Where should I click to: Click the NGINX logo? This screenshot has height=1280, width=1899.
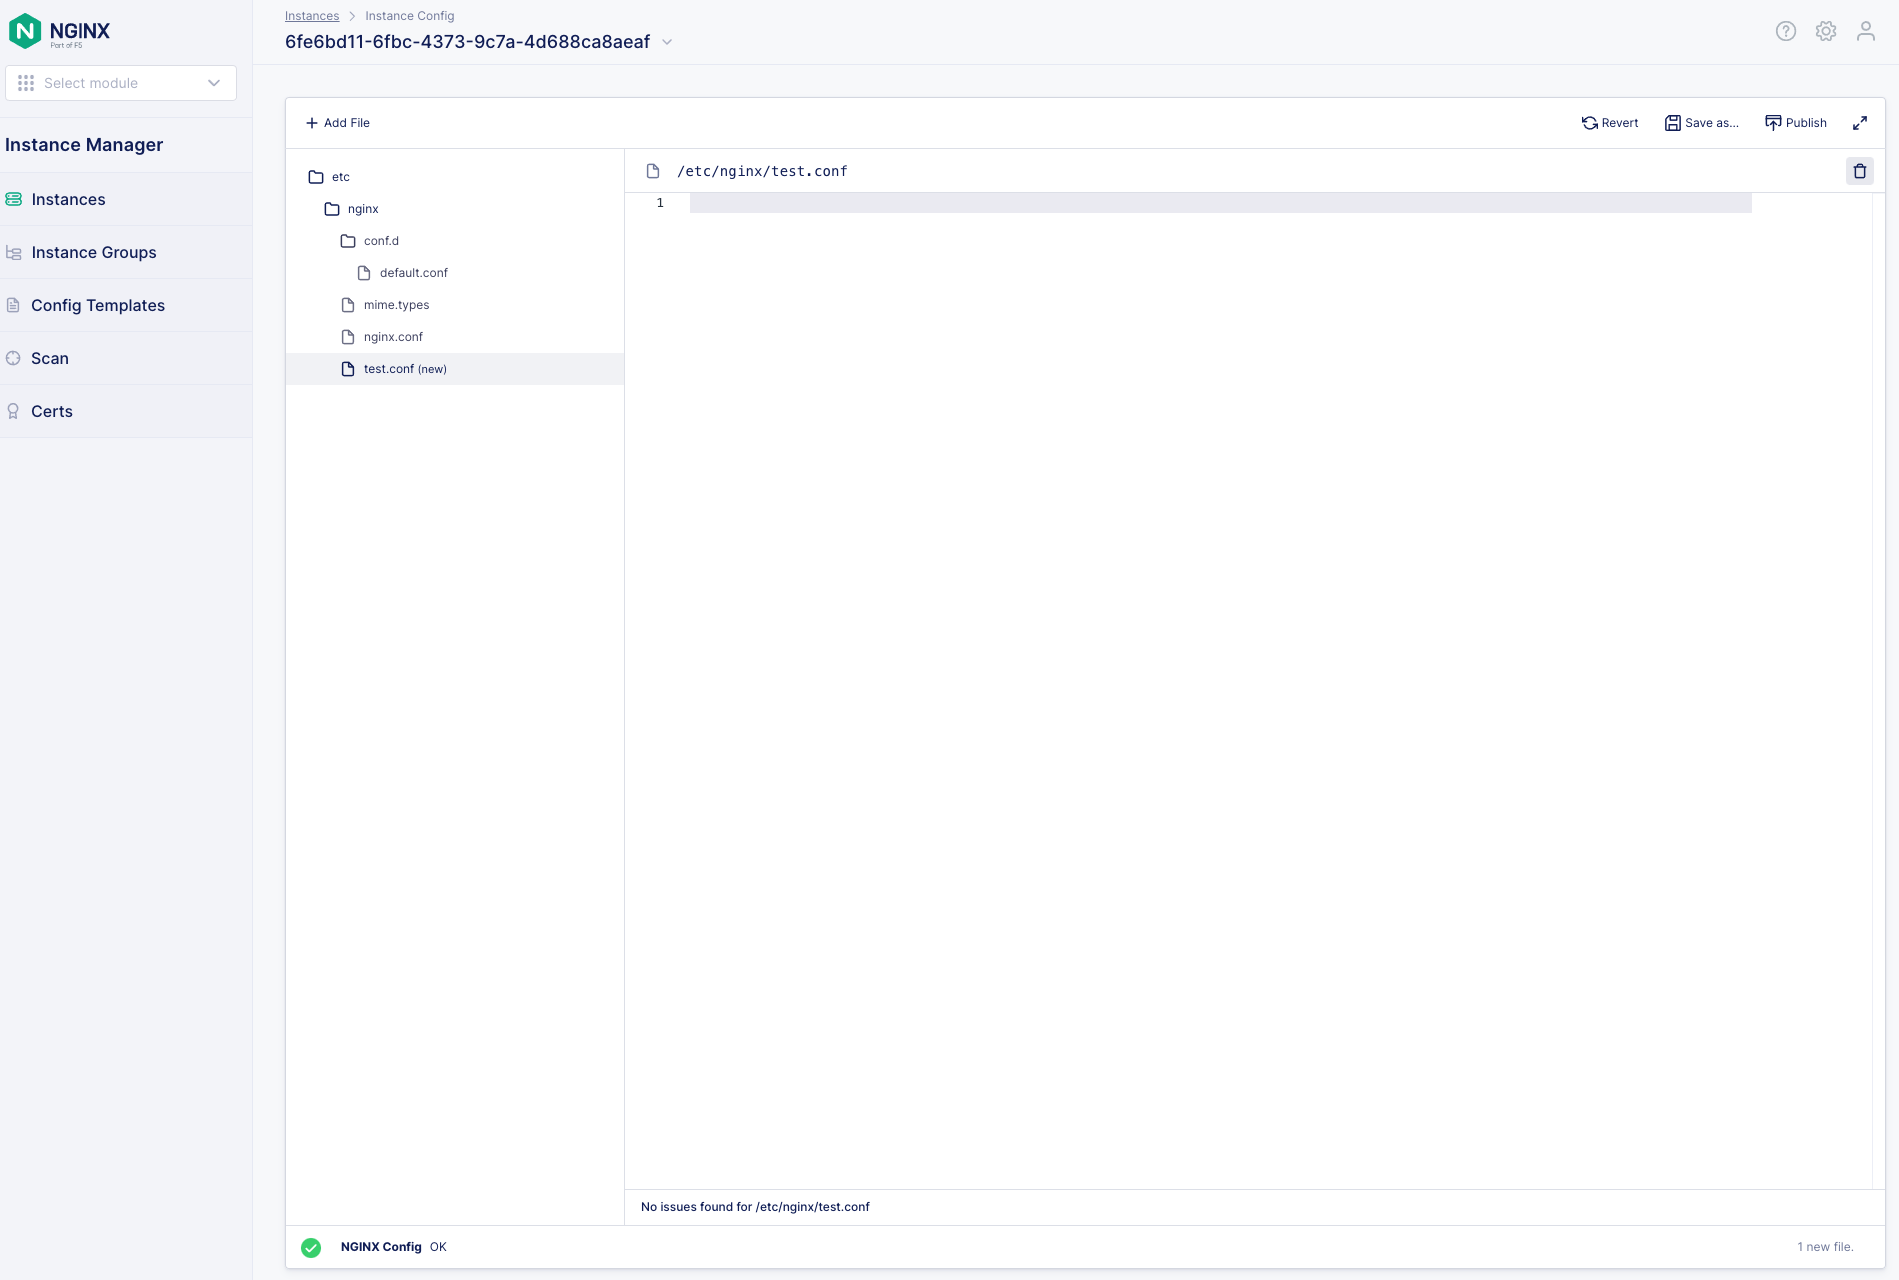coord(59,31)
